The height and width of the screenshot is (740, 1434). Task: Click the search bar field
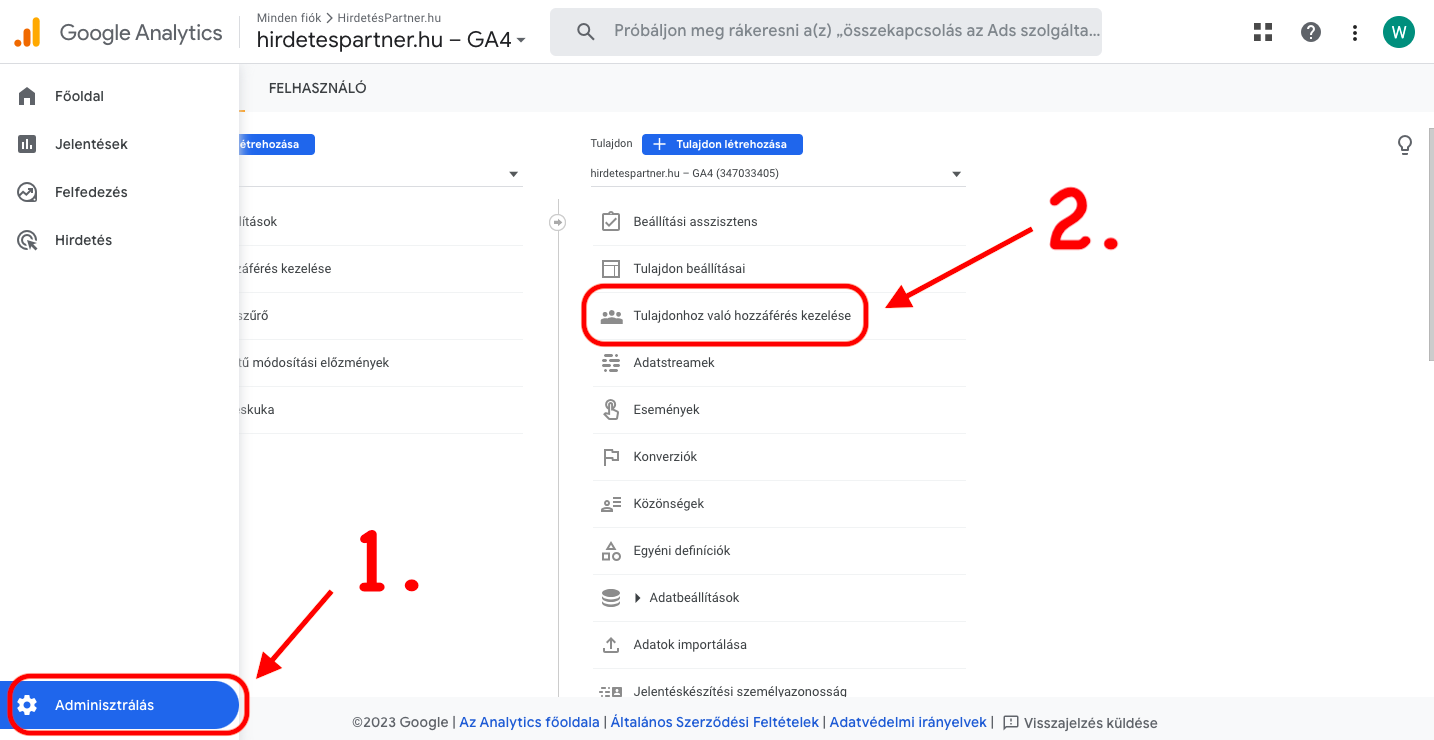[x=825, y=31]
